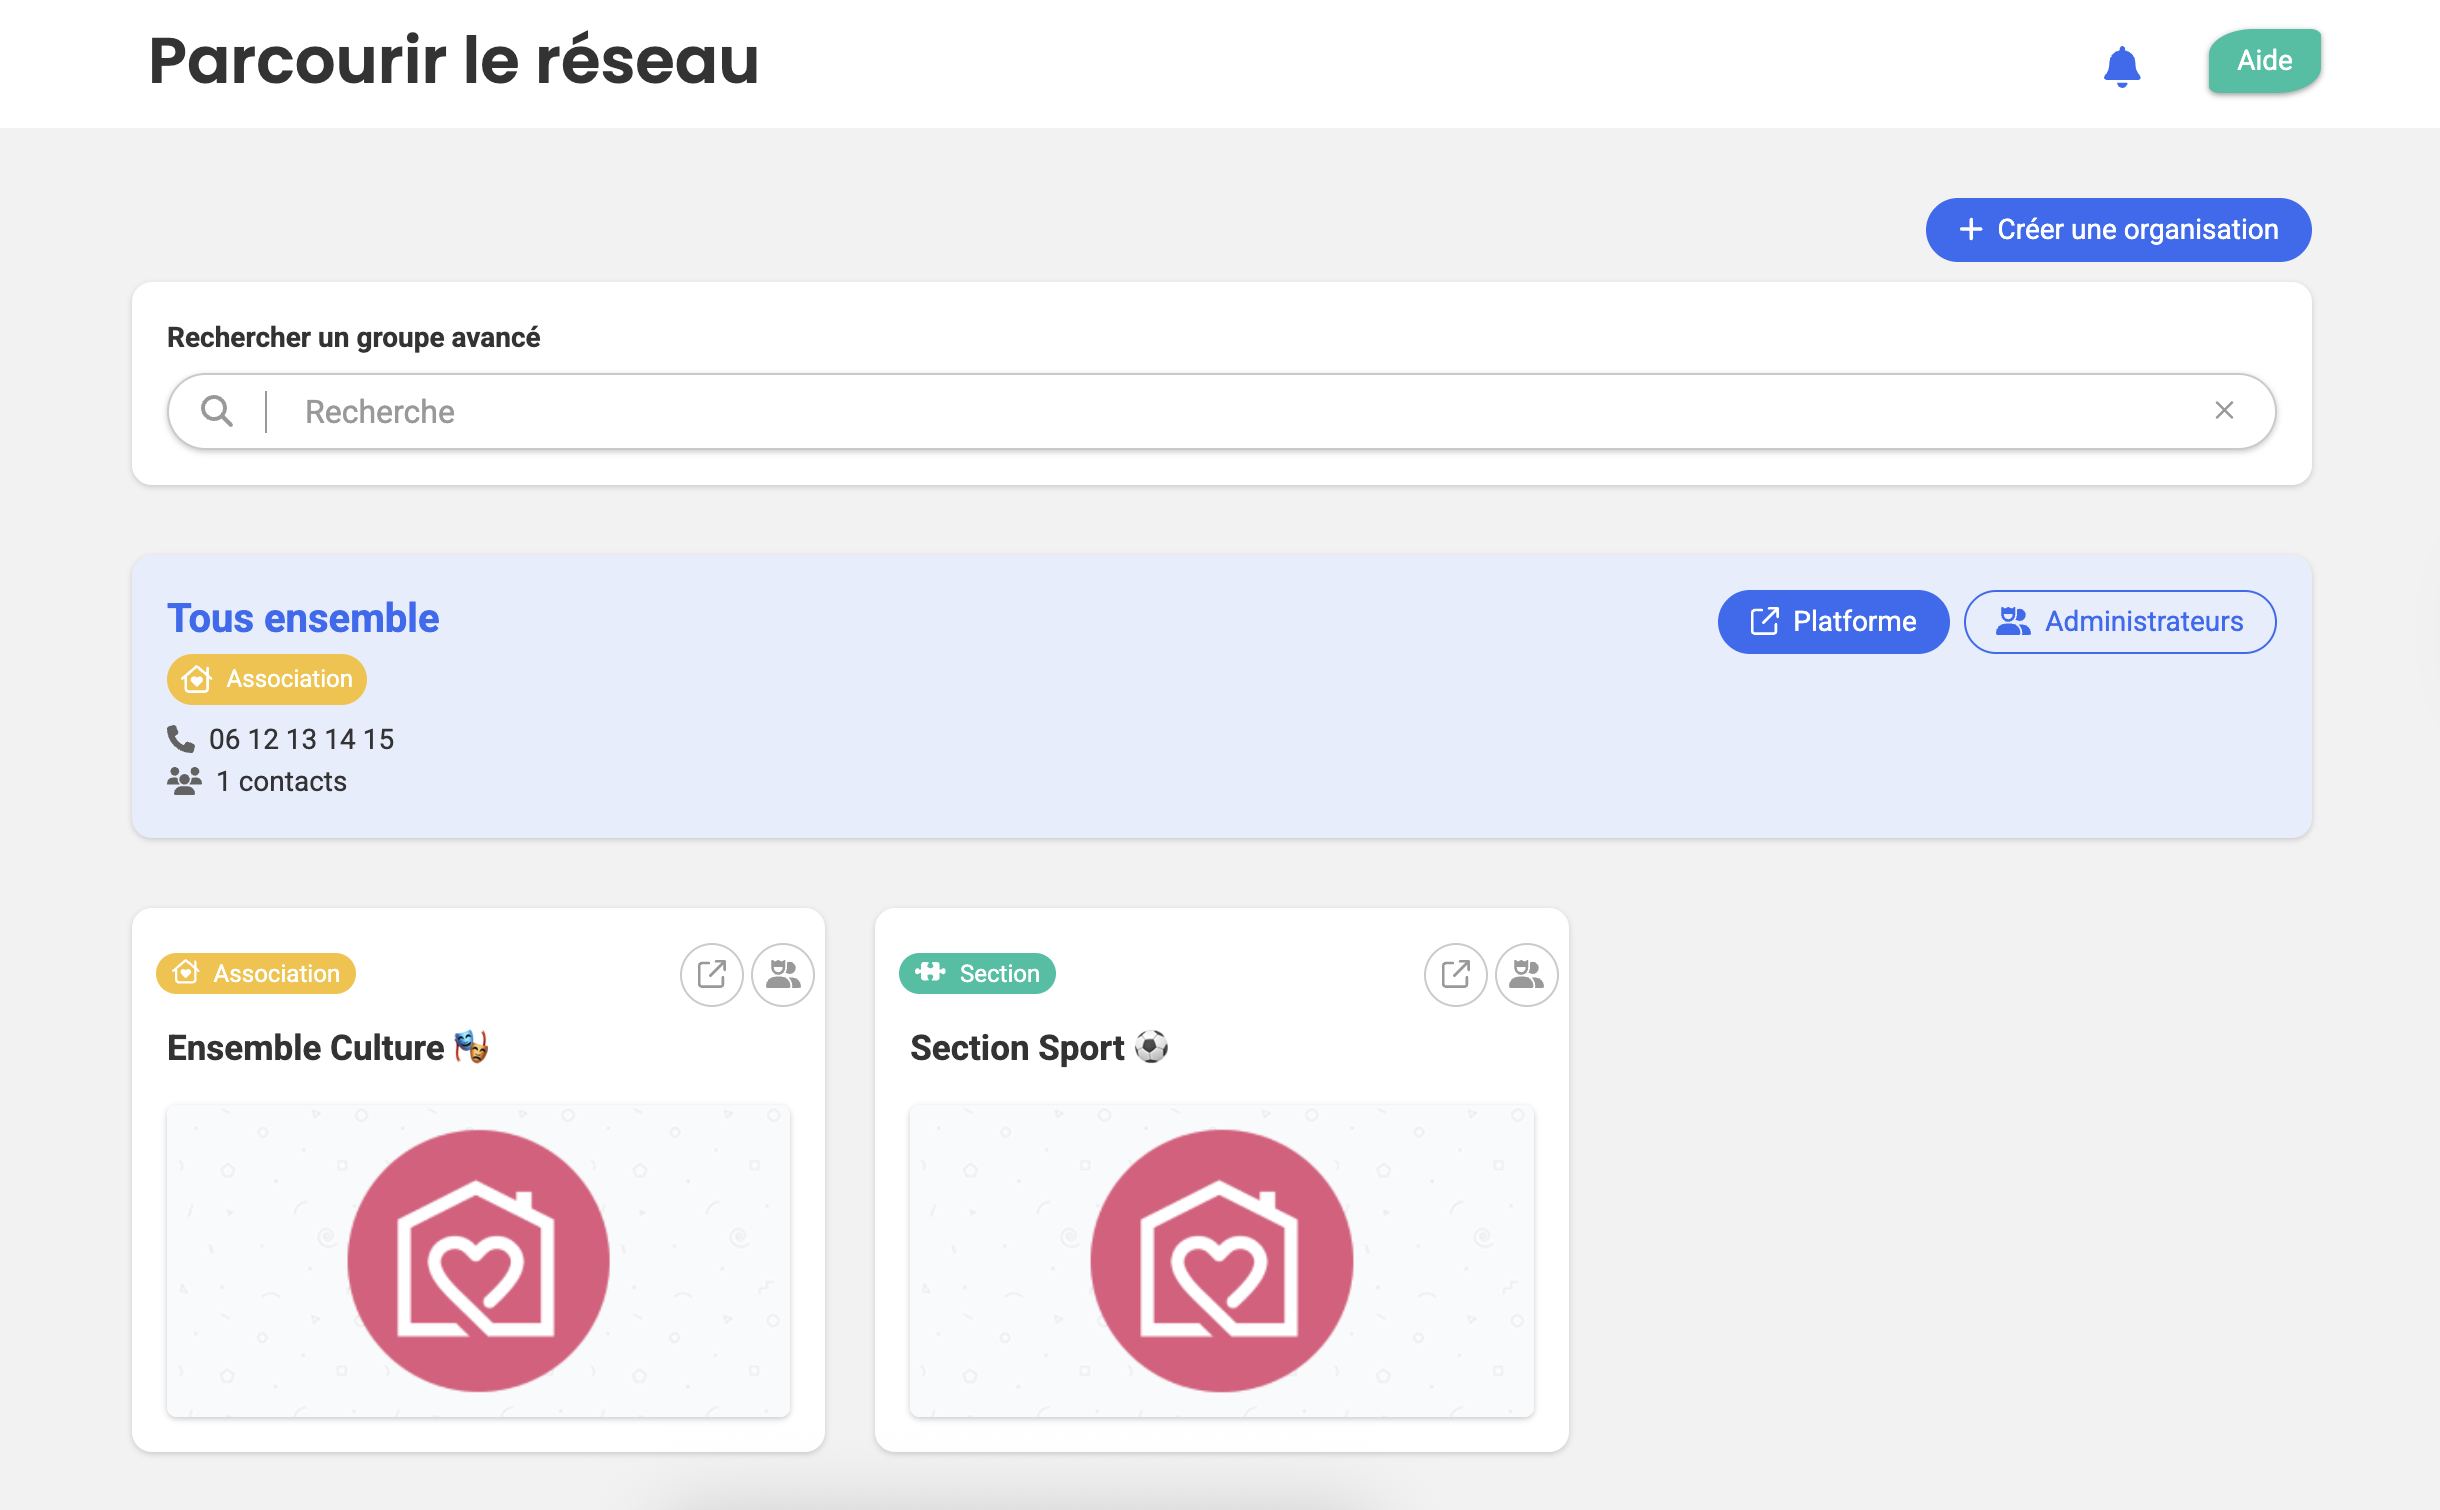2440x1510 pixels.
Task: Clear search with the X icon
Action: tap(2224, 411)
